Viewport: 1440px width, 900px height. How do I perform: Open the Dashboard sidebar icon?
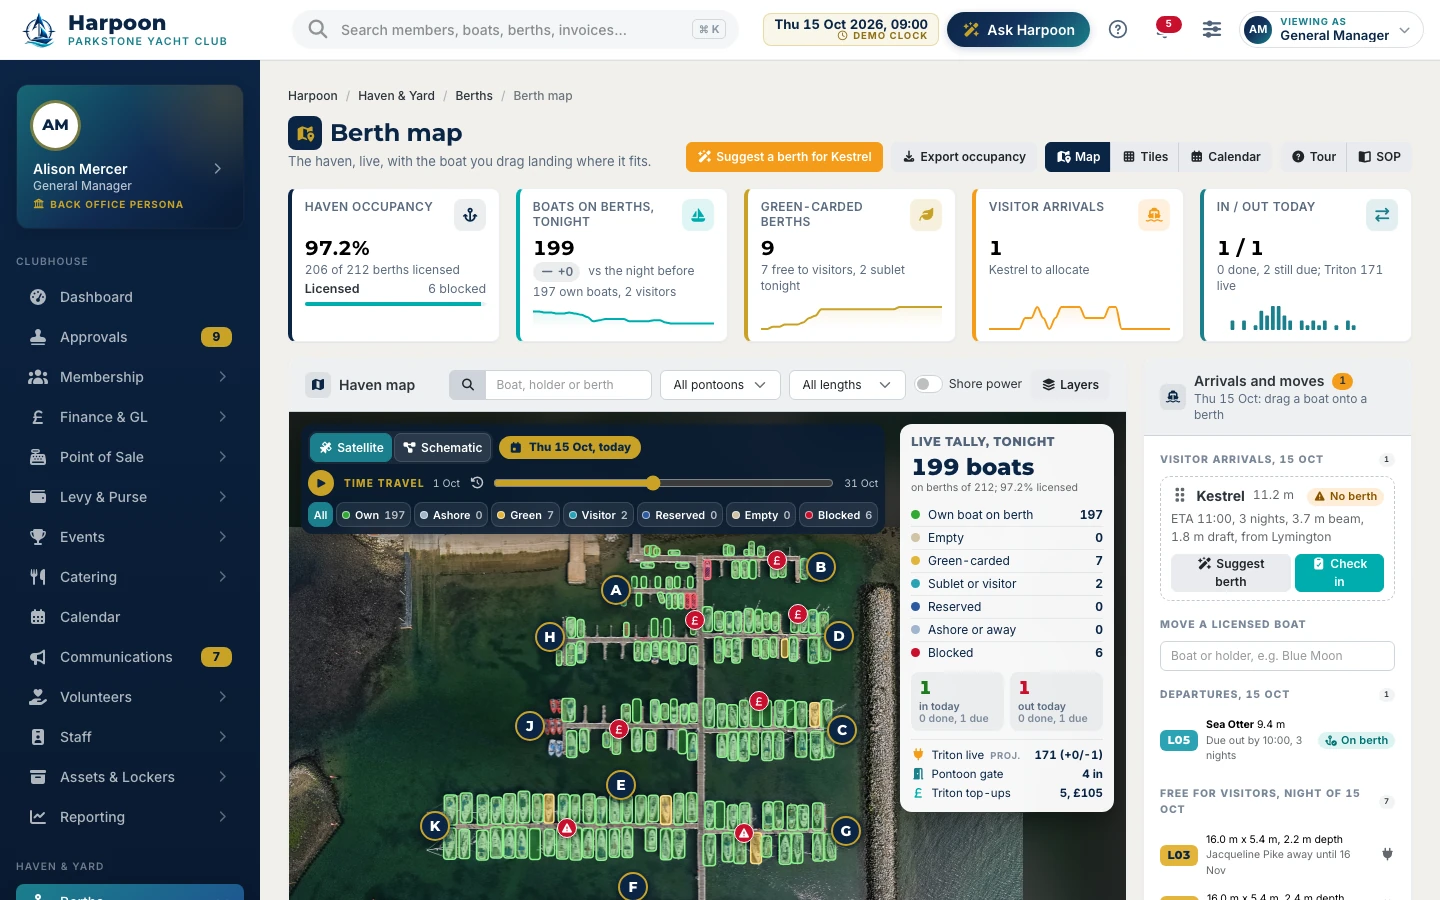[x=38, y=297]
